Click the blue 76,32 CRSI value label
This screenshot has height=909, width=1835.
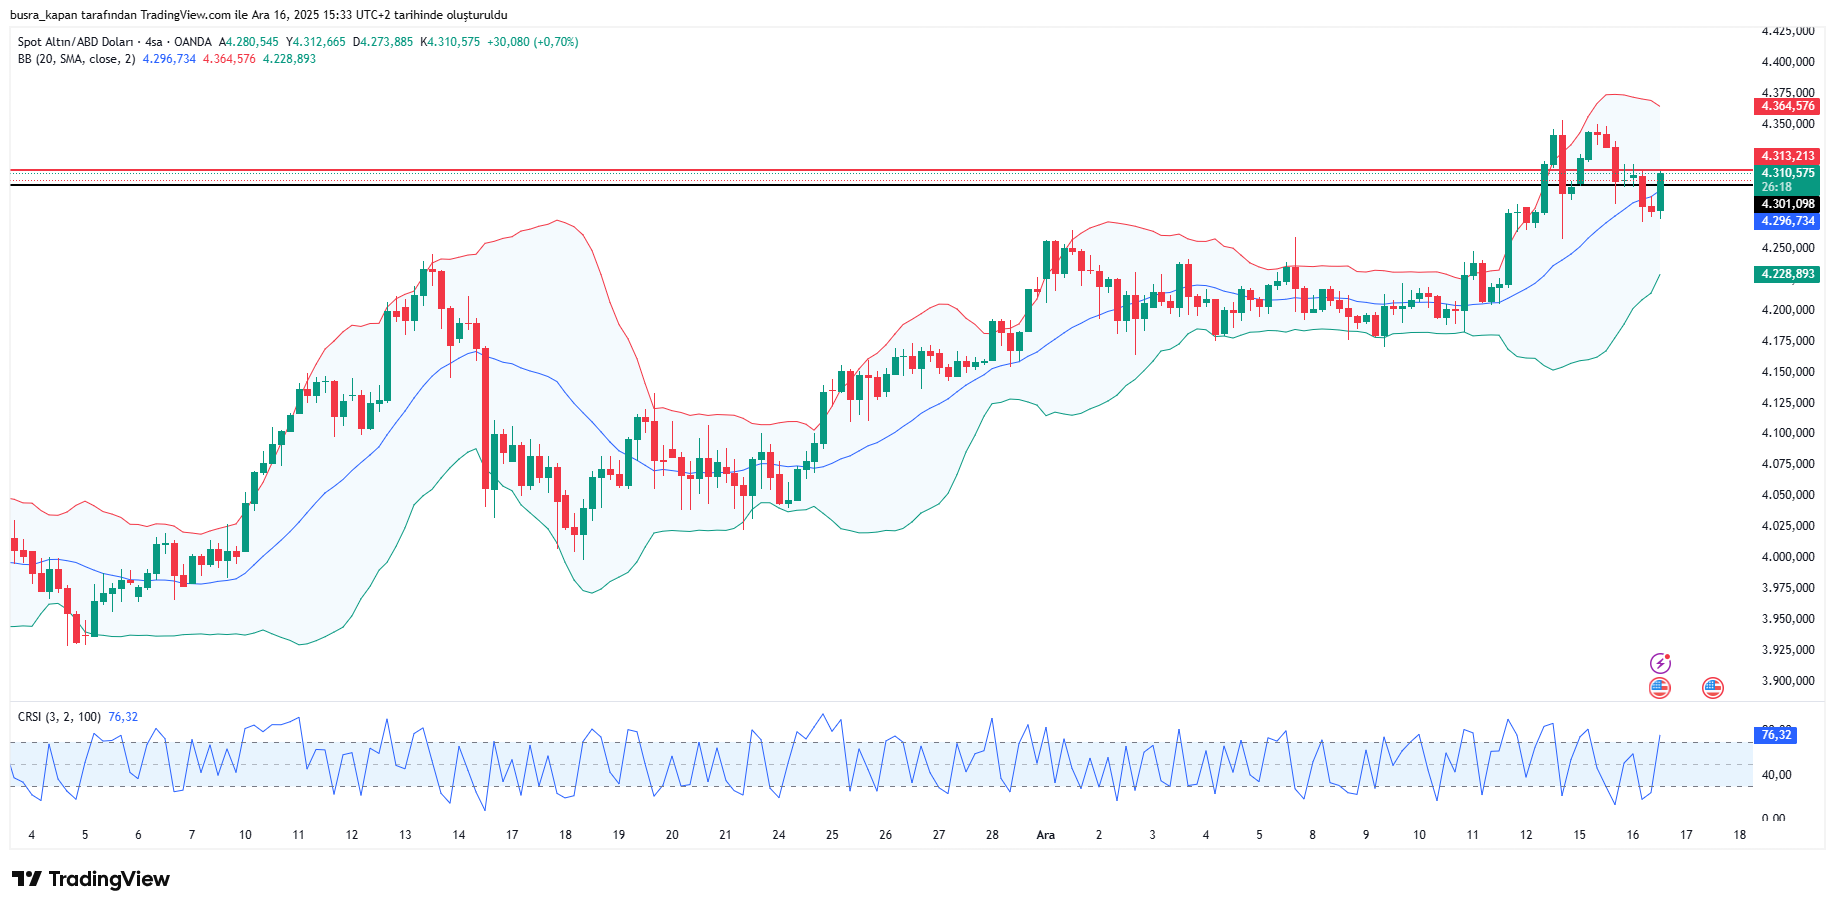[1776, 735]
